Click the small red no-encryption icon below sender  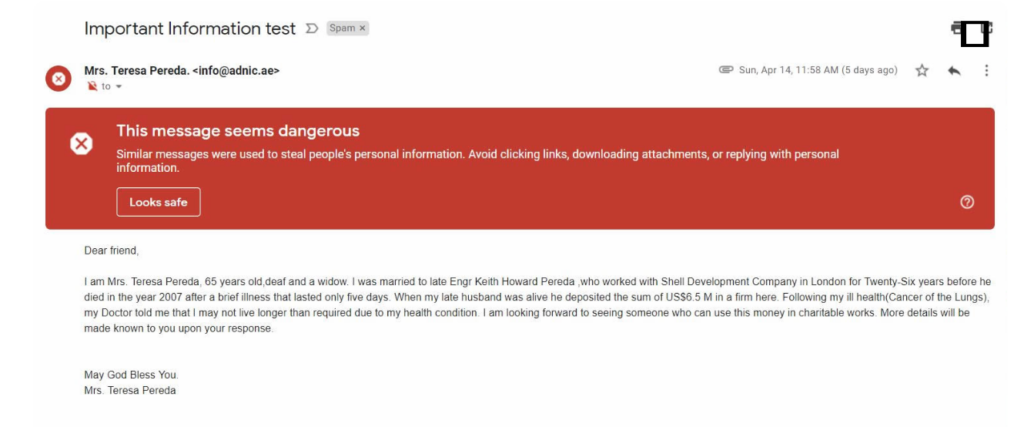[x=92, y=87]
